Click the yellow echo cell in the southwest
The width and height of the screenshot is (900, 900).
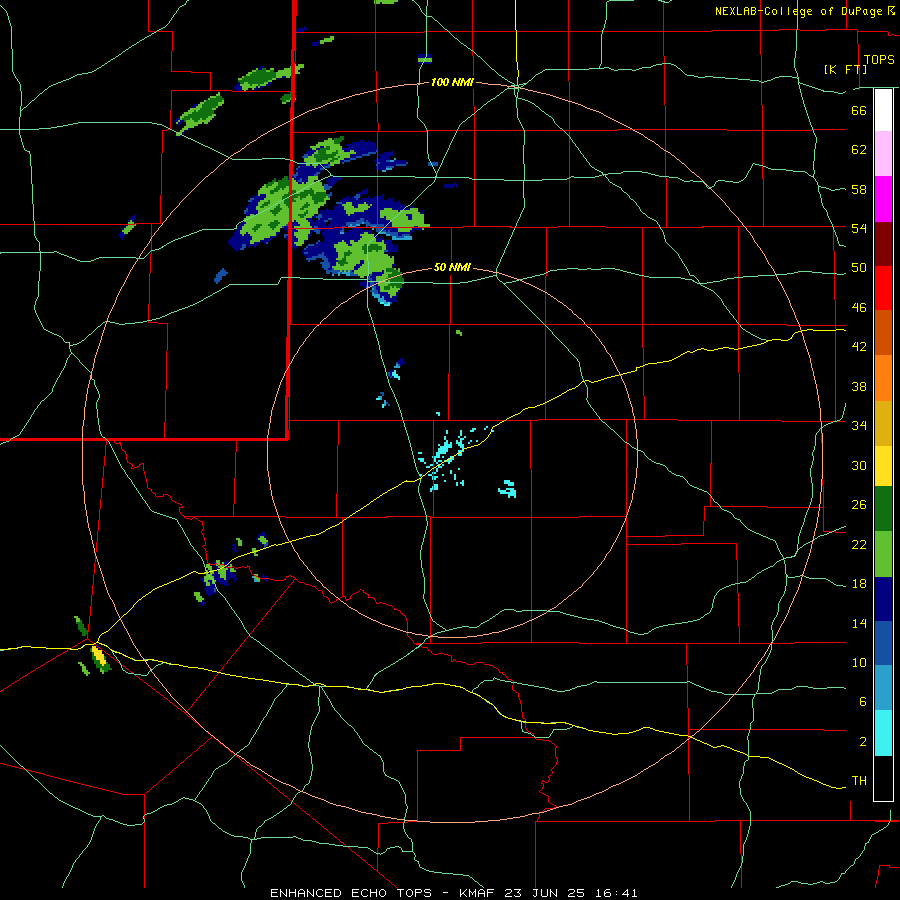coord(99,656)
